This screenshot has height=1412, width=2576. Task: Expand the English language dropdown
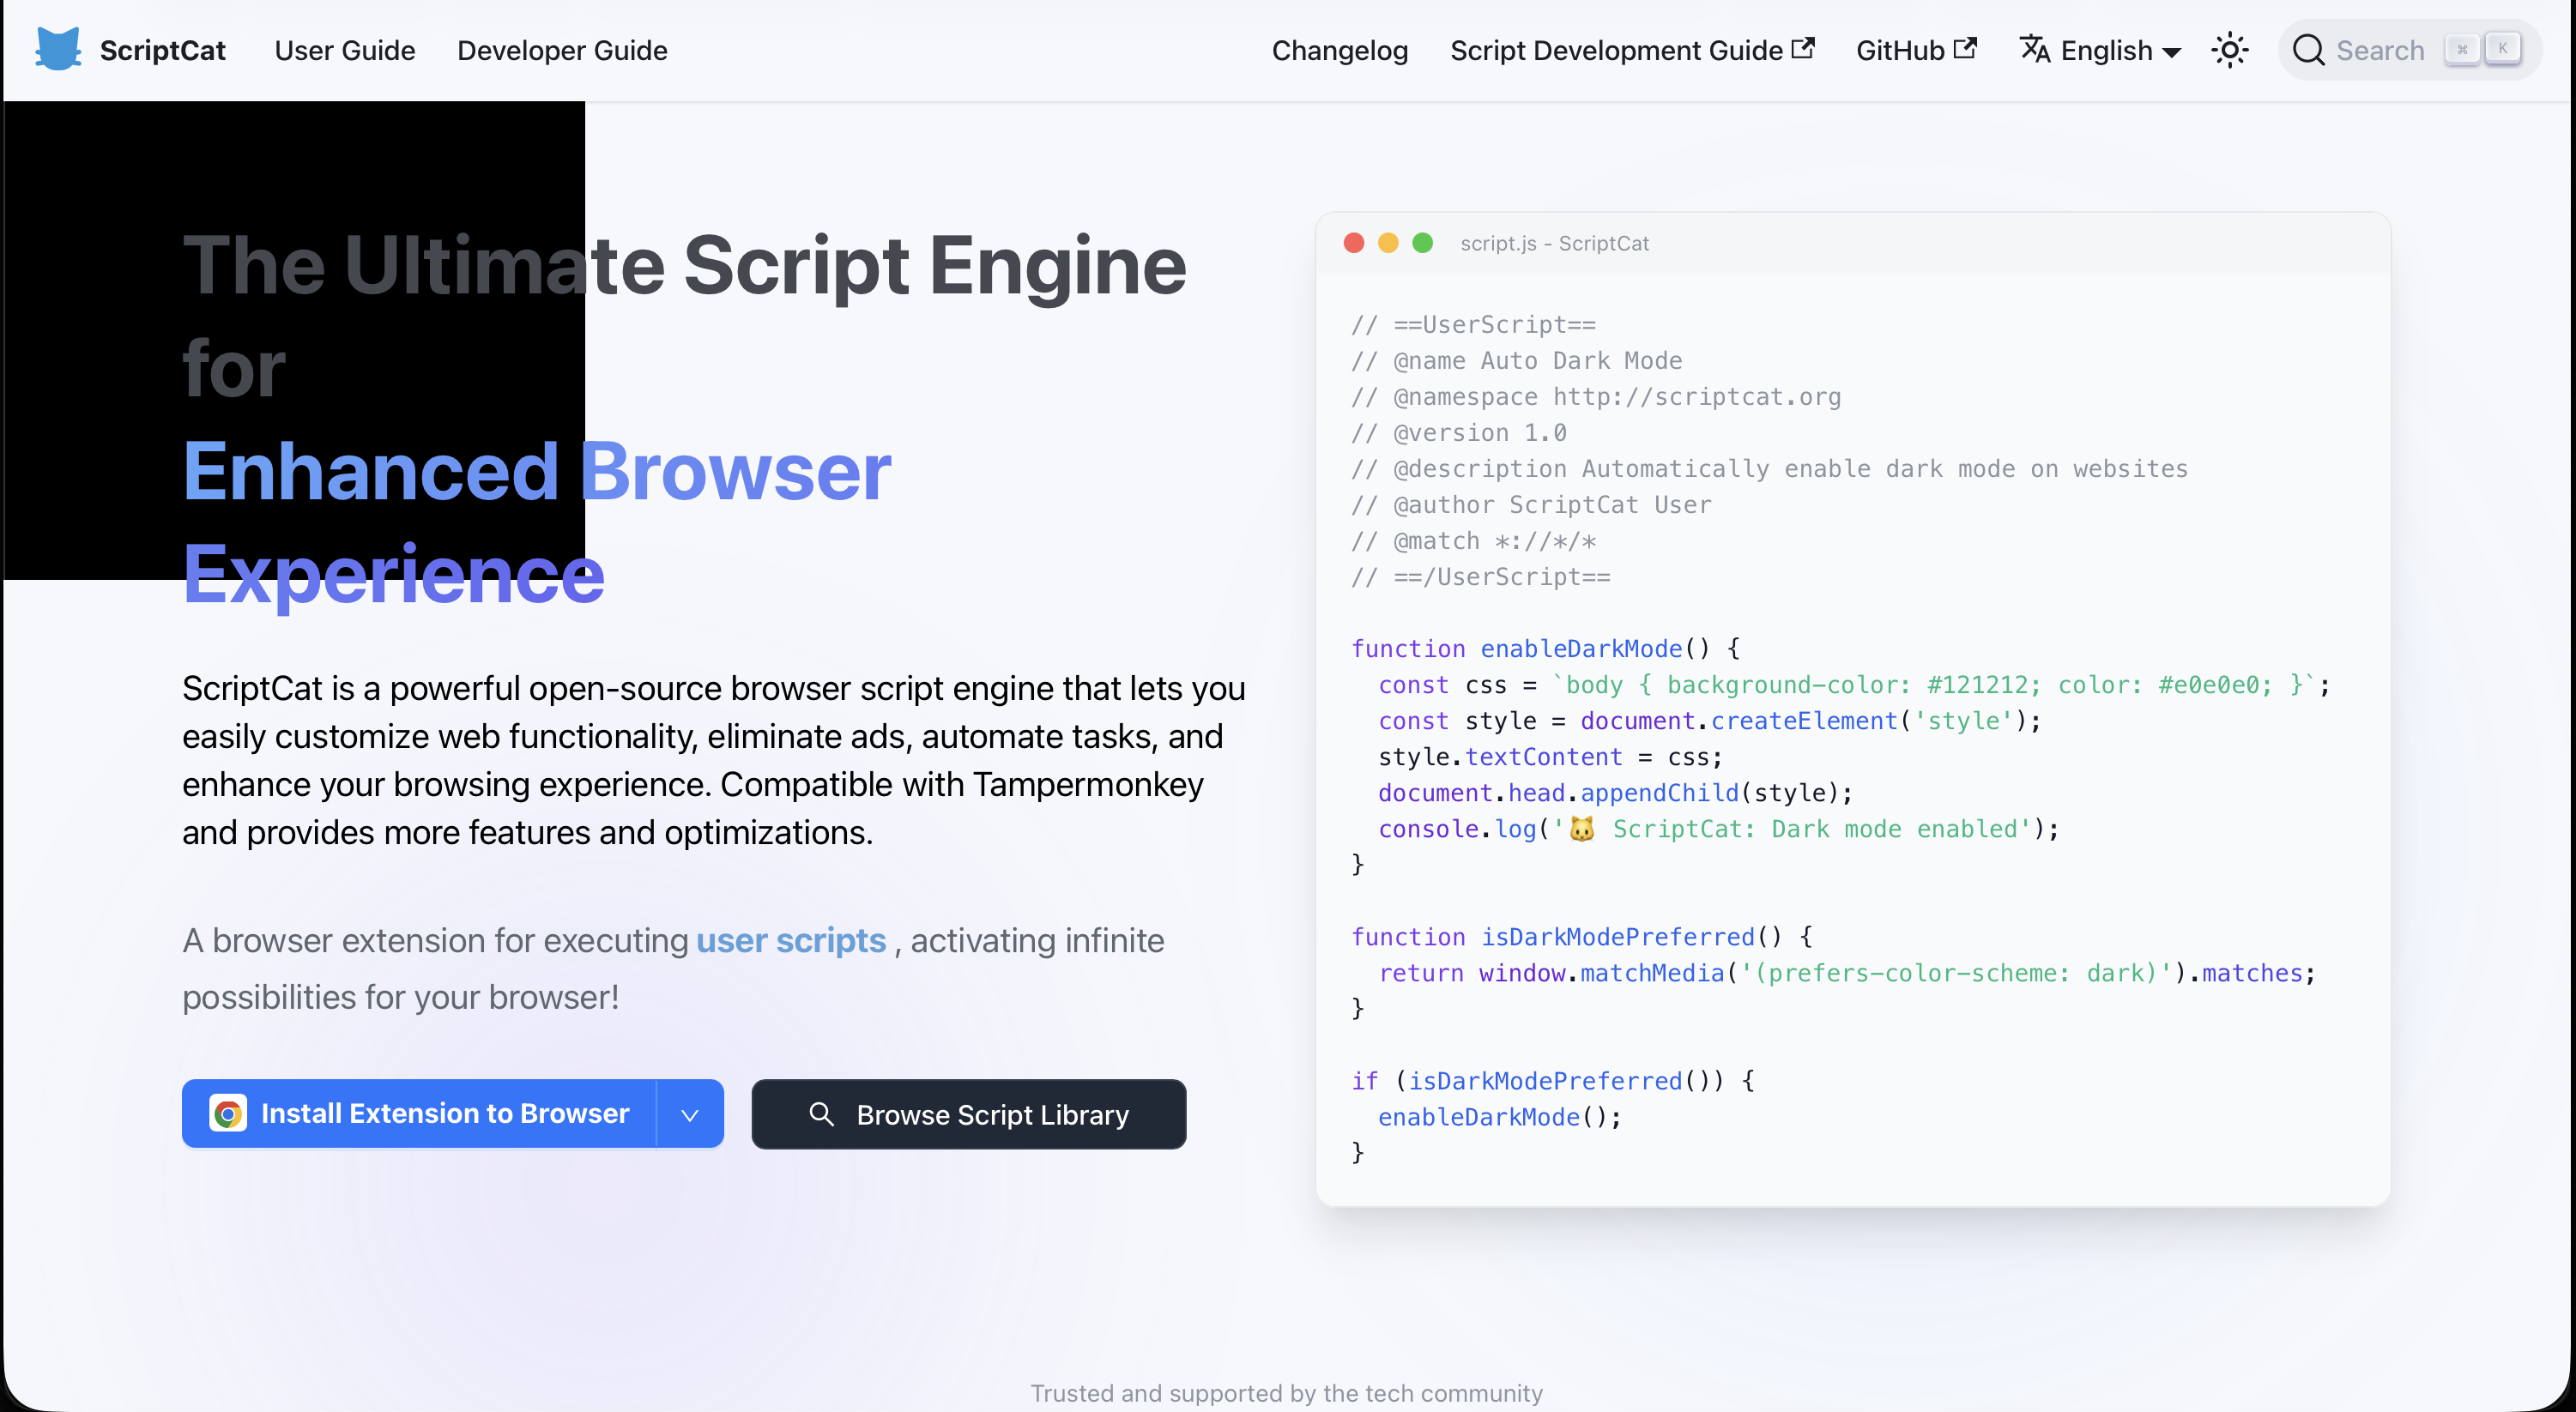(2100, 50)
